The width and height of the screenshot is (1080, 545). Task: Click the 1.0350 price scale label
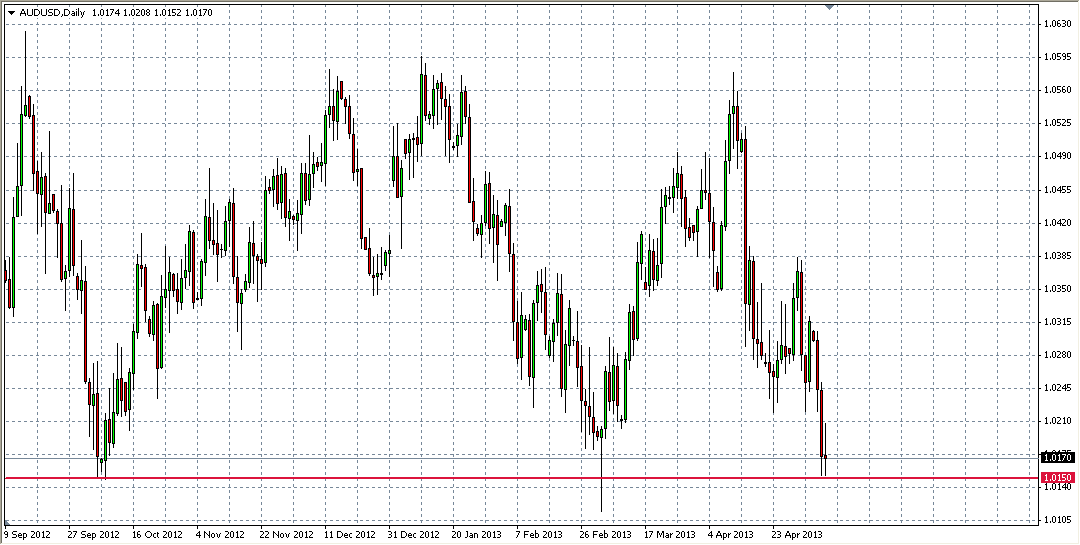click(x=1057, y=289)
